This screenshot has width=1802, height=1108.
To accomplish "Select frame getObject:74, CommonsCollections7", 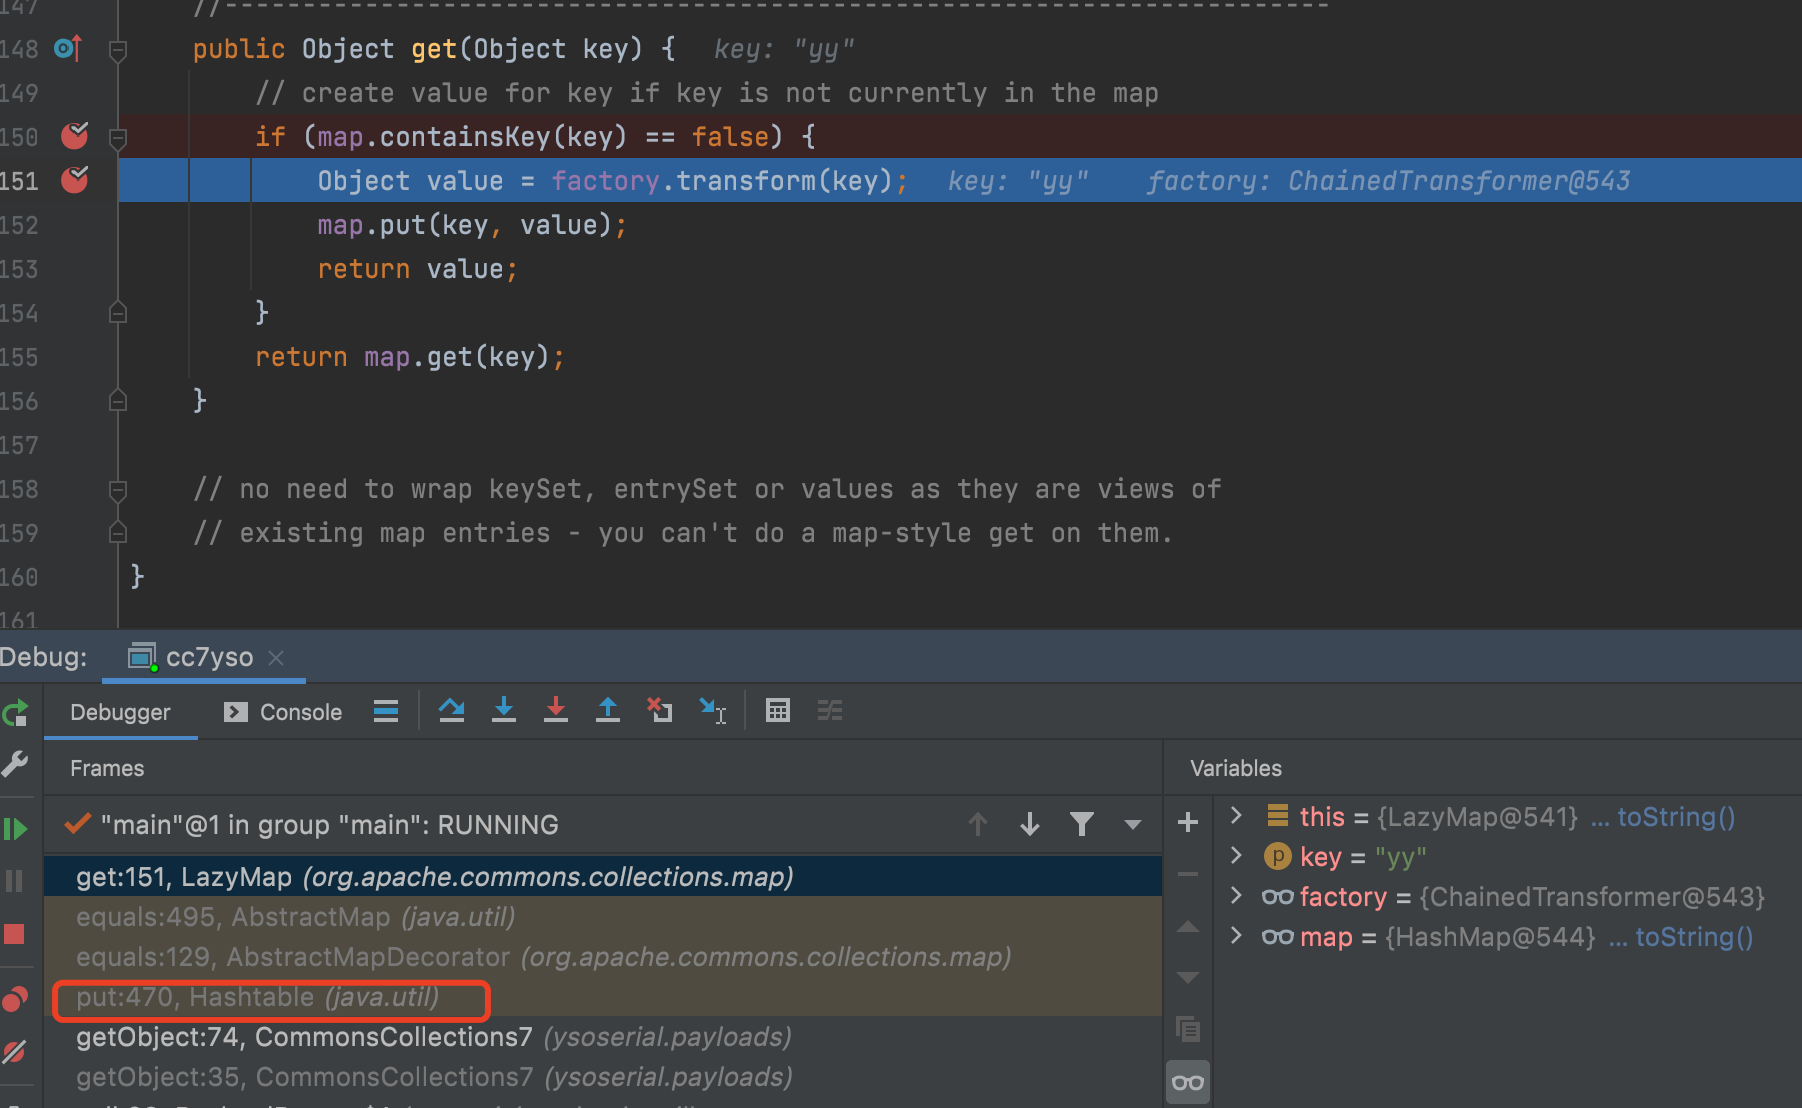I will [x=603, y=1037].
